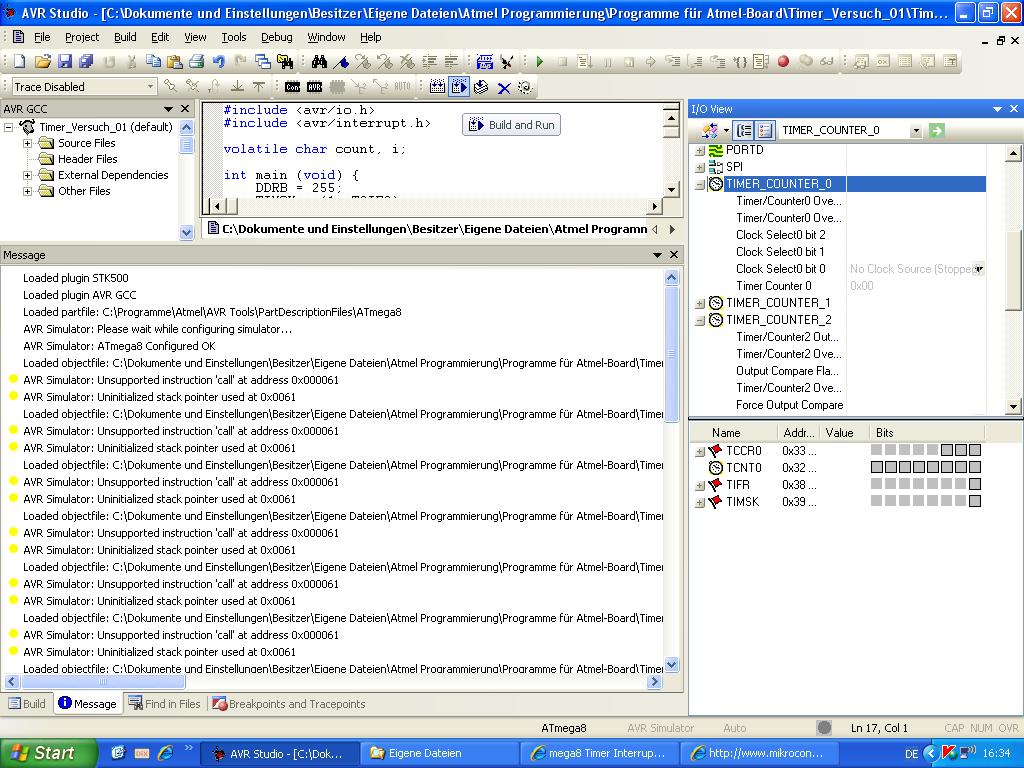Open the File menu

pyautogui.click(x=42, y=37)
